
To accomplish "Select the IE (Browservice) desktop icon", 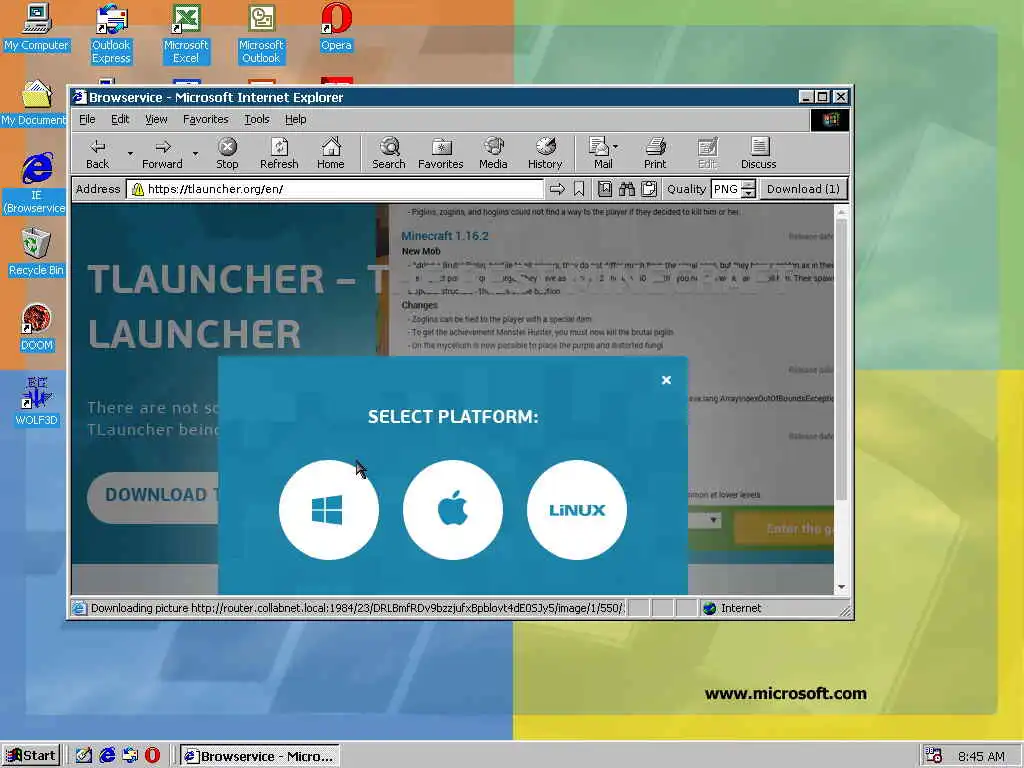I will [x=36, y=184].
